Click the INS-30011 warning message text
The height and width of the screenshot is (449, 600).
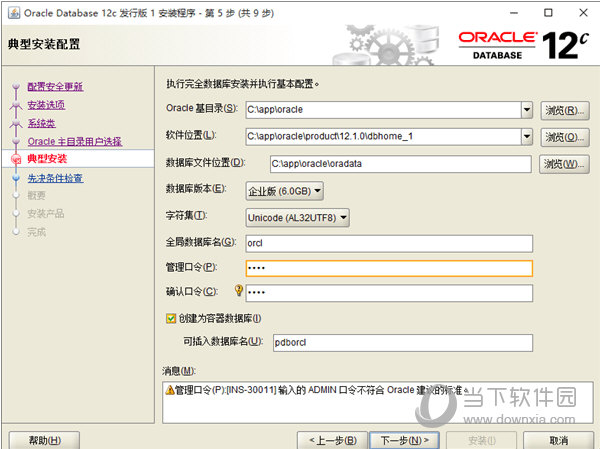[321, 390]
